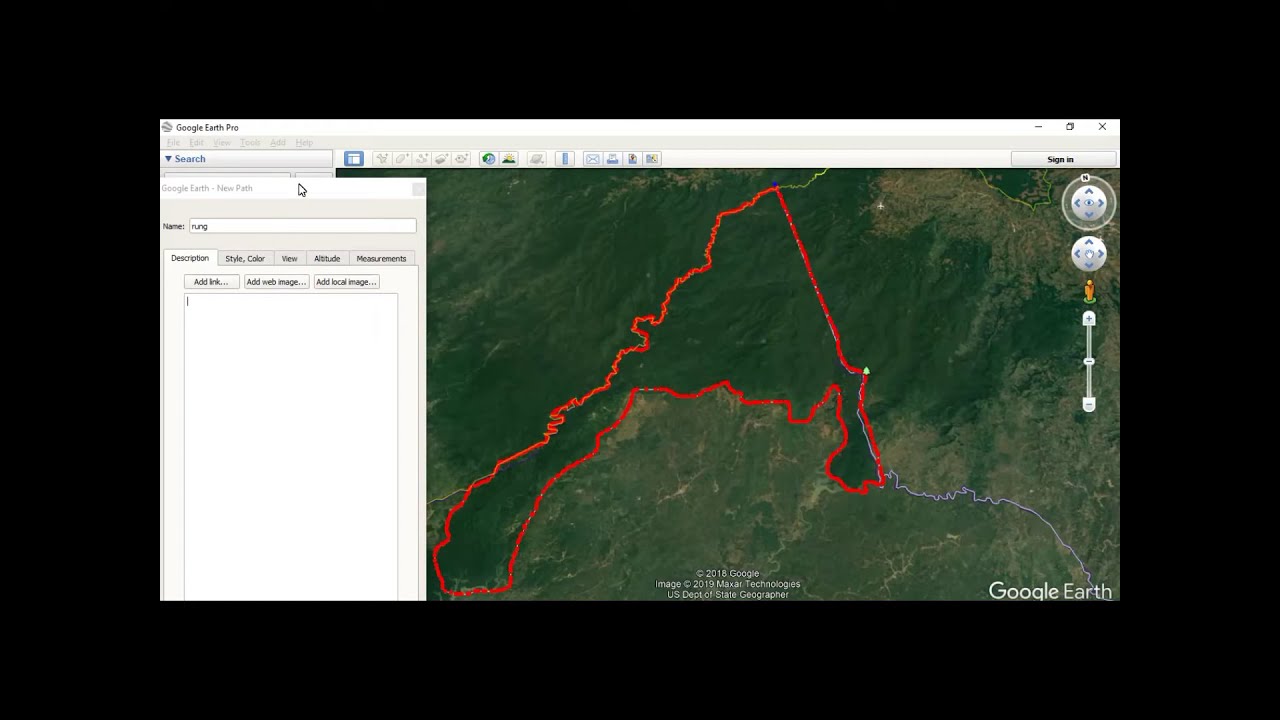Open the Add menu
Viewport: 1280px width, 720px height.
coord(278,143)
